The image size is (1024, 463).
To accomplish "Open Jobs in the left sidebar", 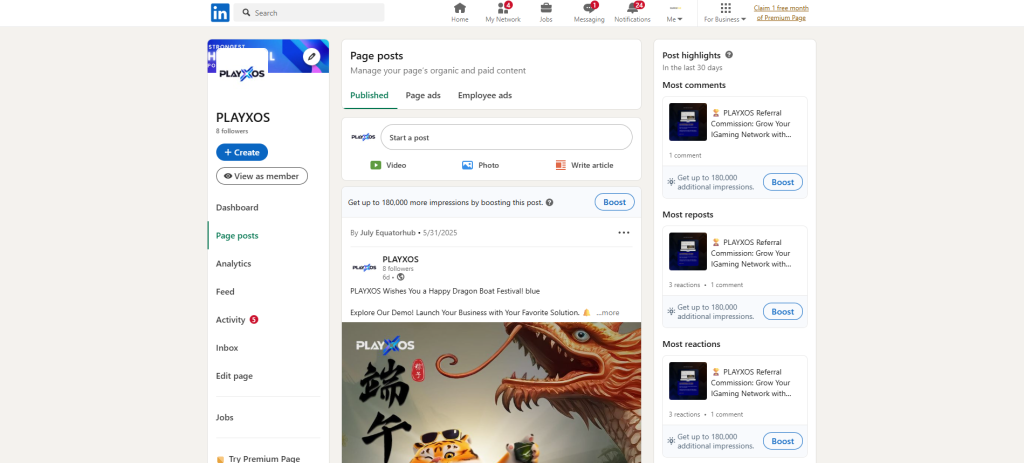I will (225, 417).
